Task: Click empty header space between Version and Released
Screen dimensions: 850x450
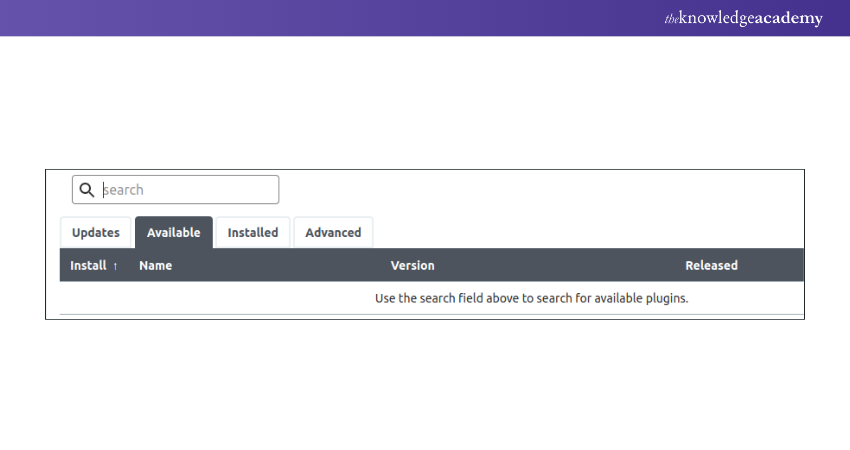Action: coord(560,266)
